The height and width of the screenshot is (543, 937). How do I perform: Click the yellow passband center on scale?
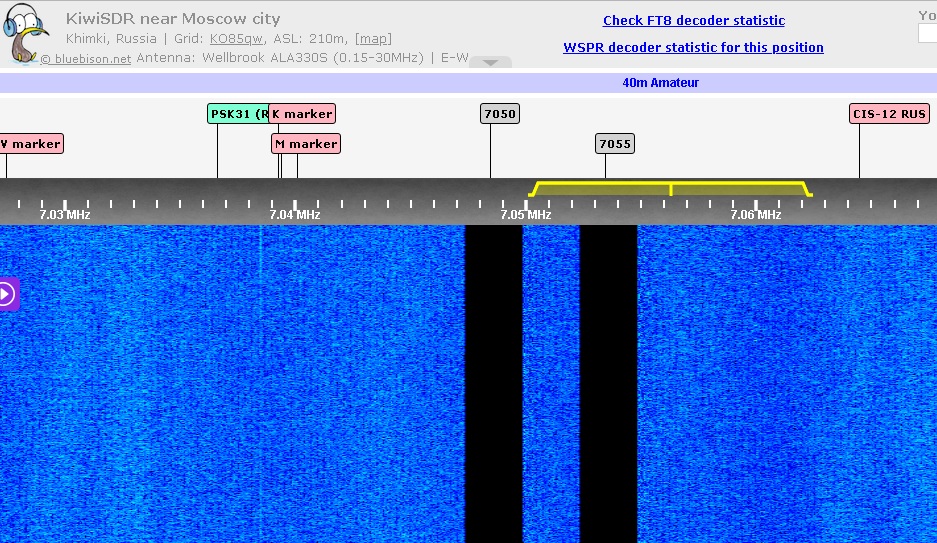tap(670, 188)
